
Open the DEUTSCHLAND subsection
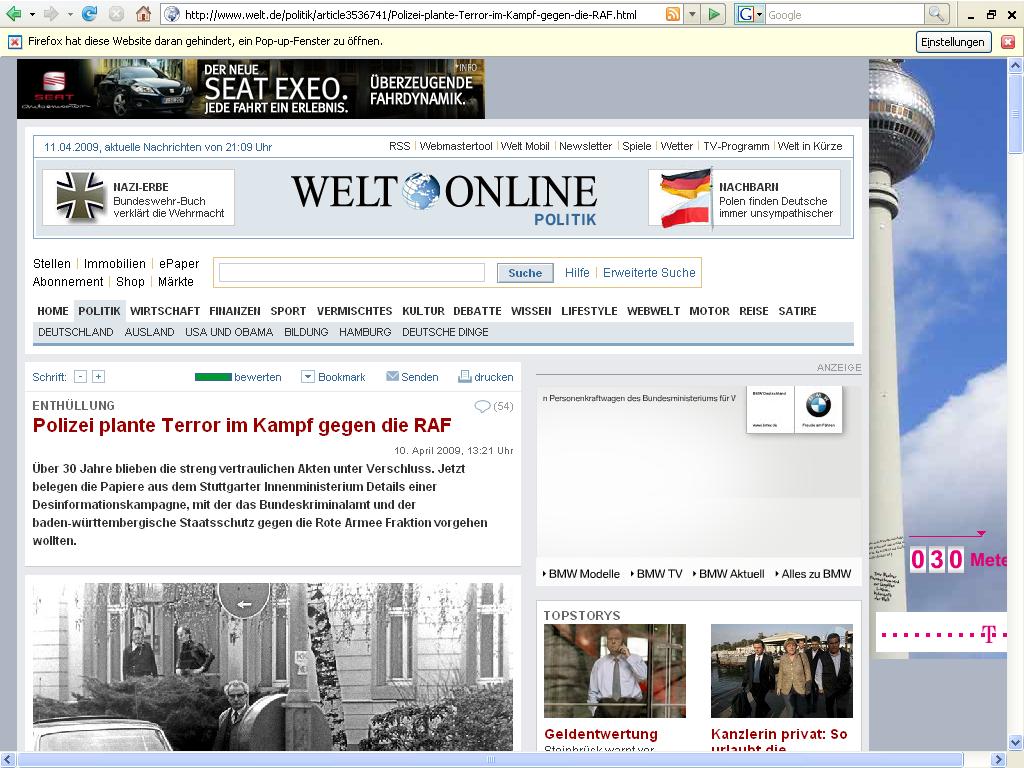(76, 332)
